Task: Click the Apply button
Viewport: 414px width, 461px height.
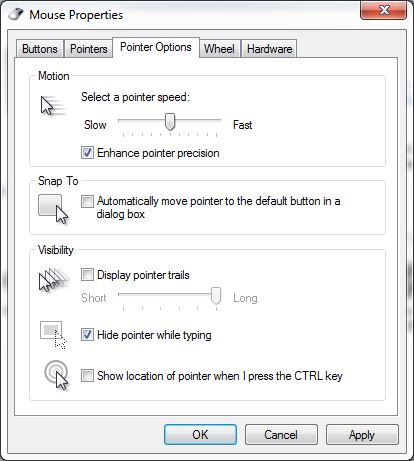Action: 362,435
